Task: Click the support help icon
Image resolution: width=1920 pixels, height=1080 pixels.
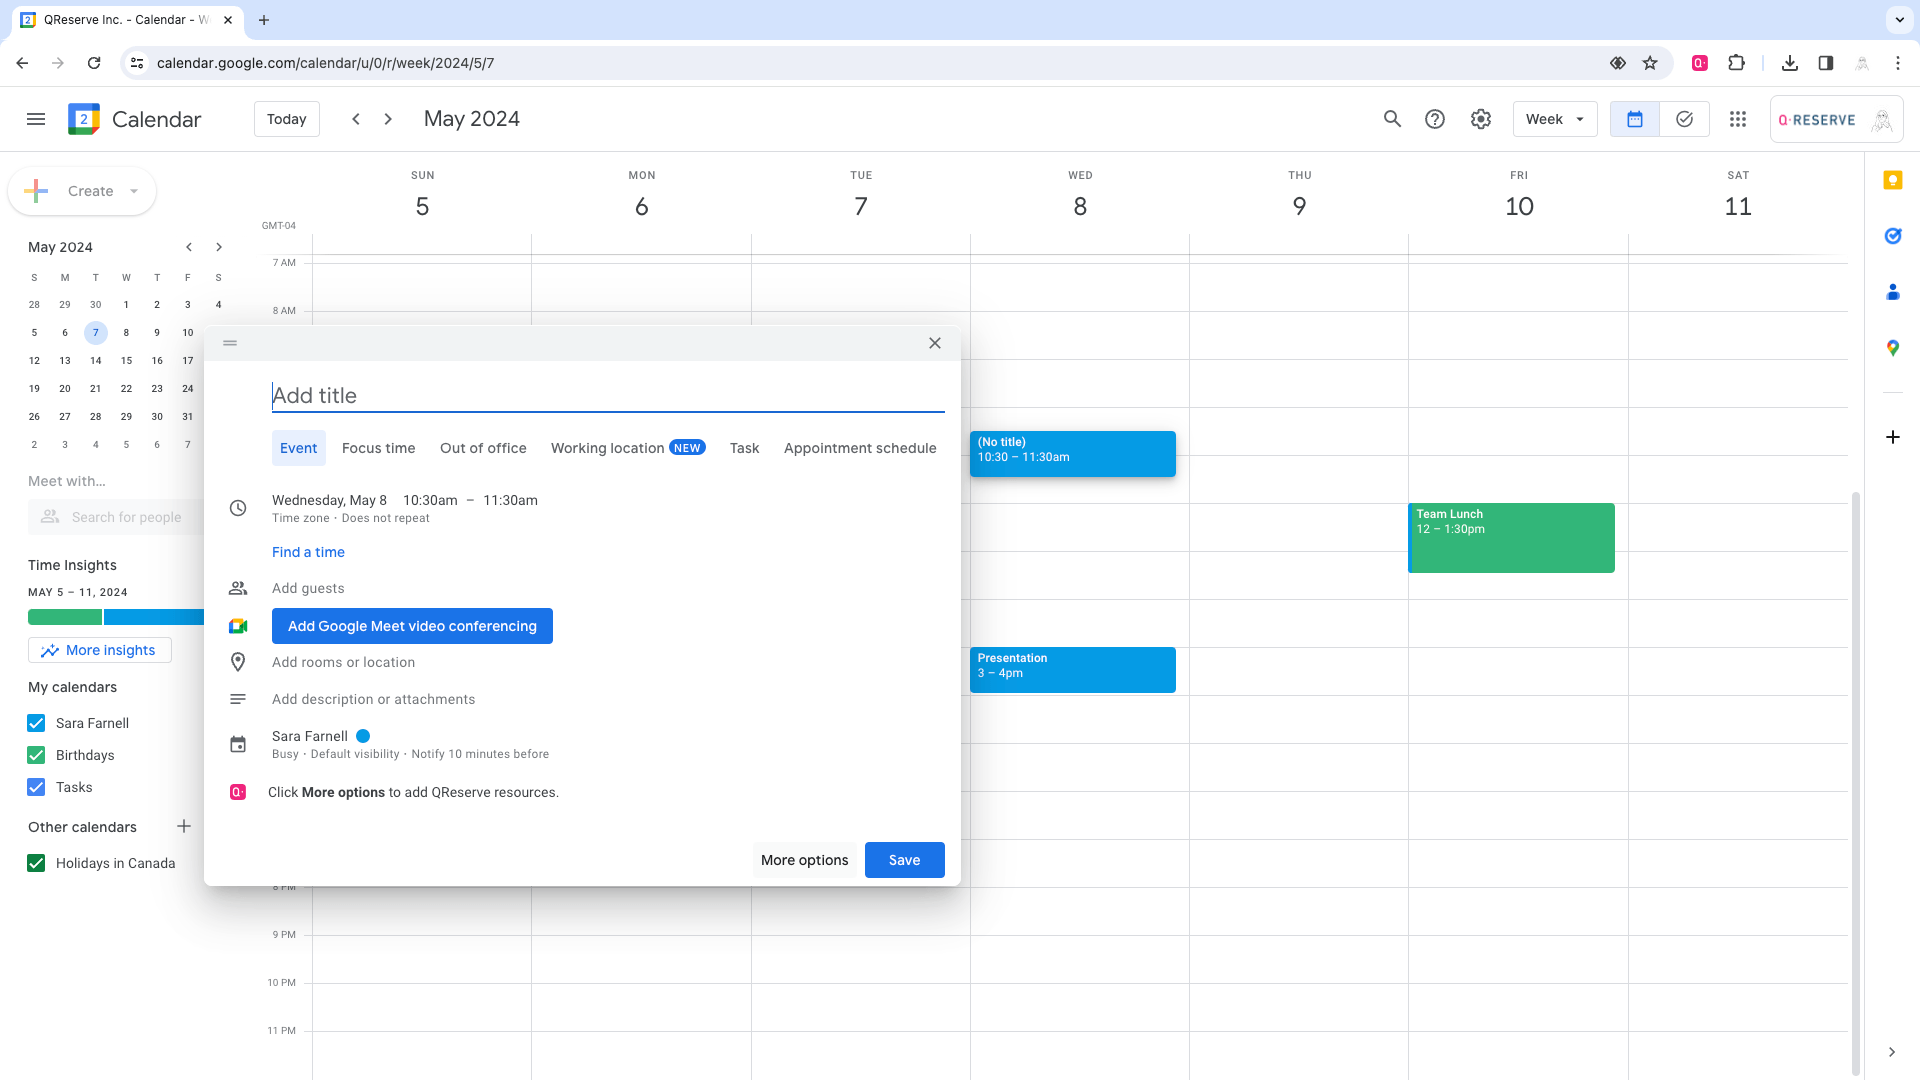Action: (1435, 119)
